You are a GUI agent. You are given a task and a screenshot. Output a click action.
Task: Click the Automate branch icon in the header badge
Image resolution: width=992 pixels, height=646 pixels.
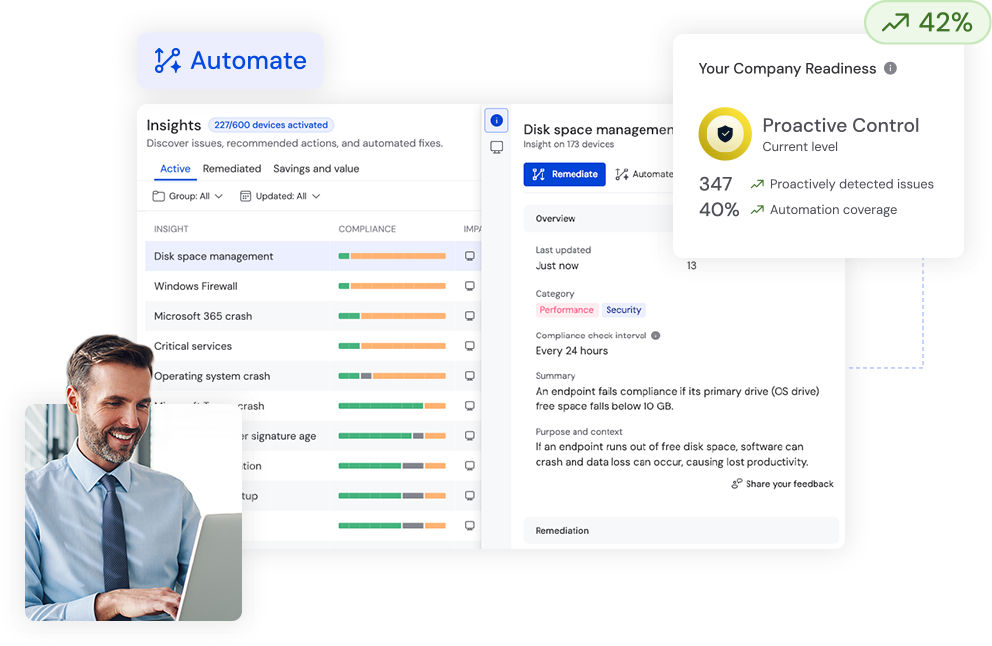coord(167,60)
